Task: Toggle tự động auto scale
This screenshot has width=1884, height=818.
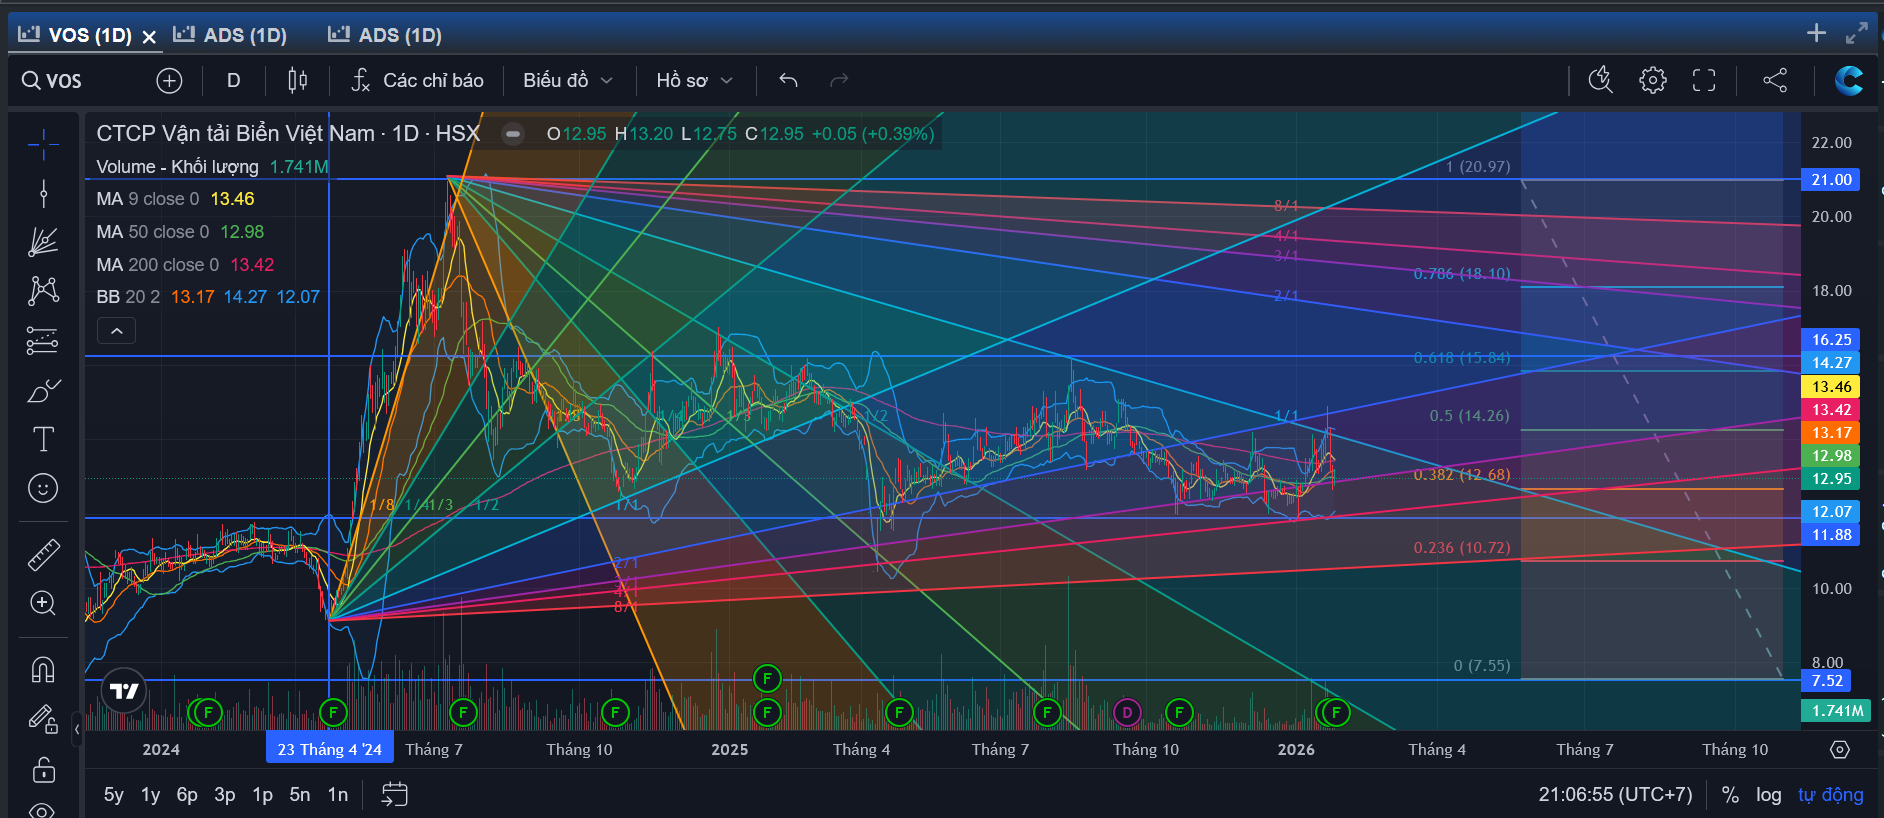Action: click(1831, 795)
